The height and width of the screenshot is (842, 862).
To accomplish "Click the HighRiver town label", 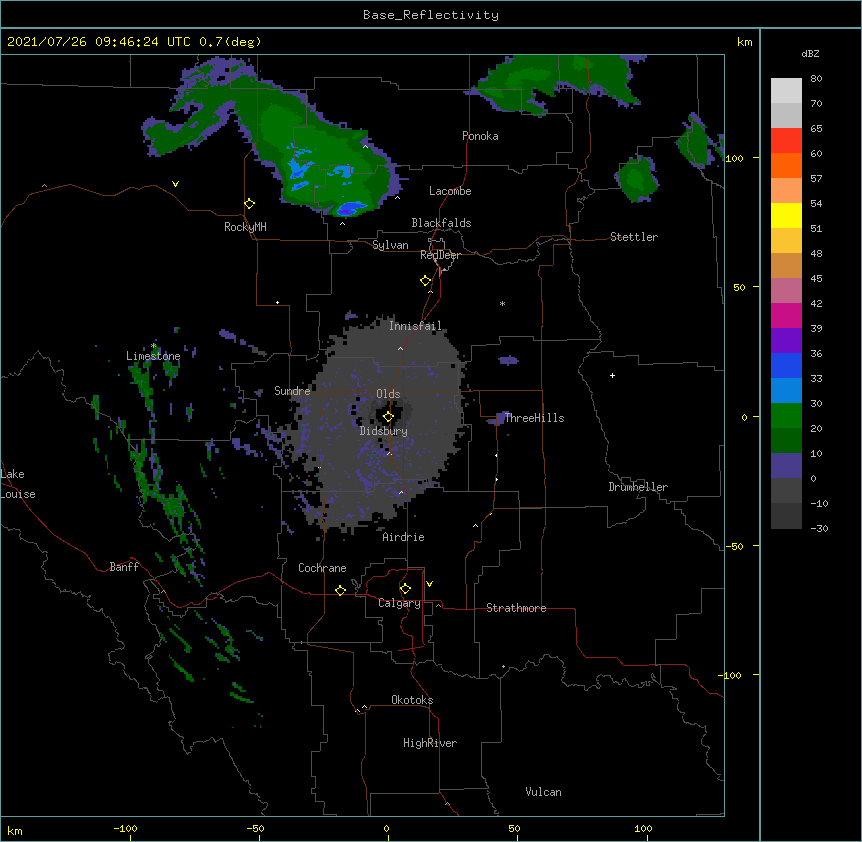I will coord(430,743).
